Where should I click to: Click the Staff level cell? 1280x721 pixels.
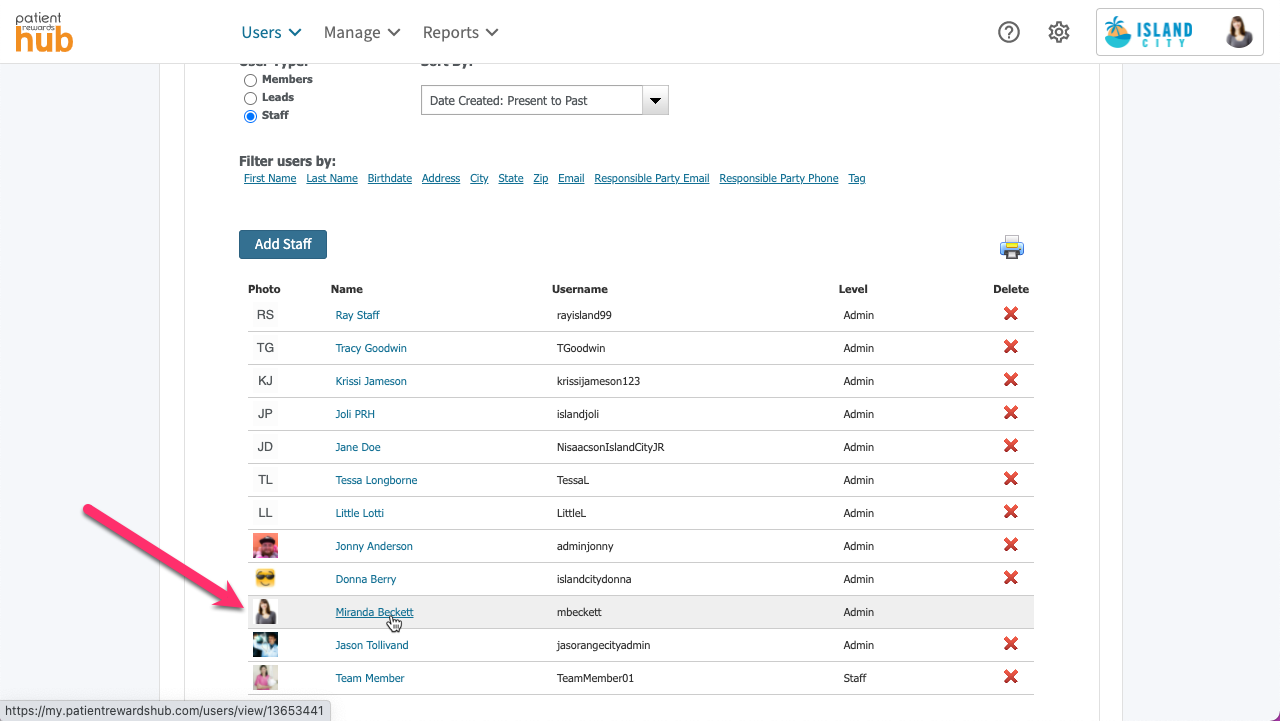tap(855, 678)
